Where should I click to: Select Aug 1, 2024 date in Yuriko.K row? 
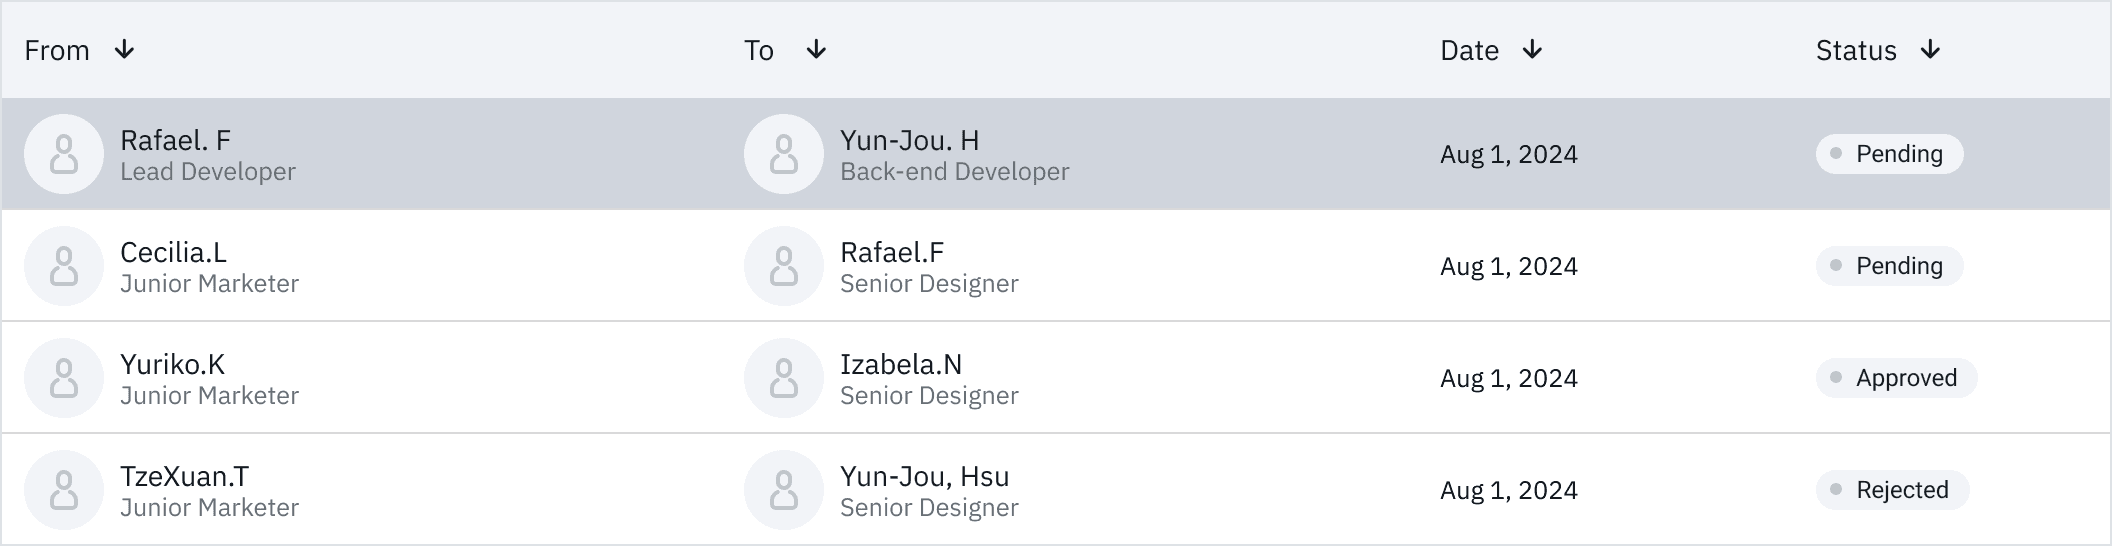[x=1509, y=378]
